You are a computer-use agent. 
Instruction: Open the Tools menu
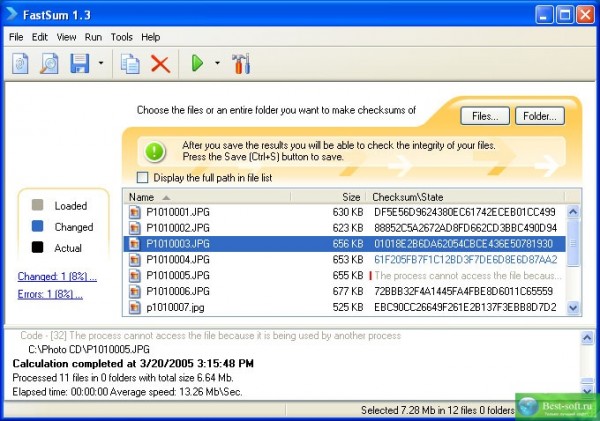point(122,37)
